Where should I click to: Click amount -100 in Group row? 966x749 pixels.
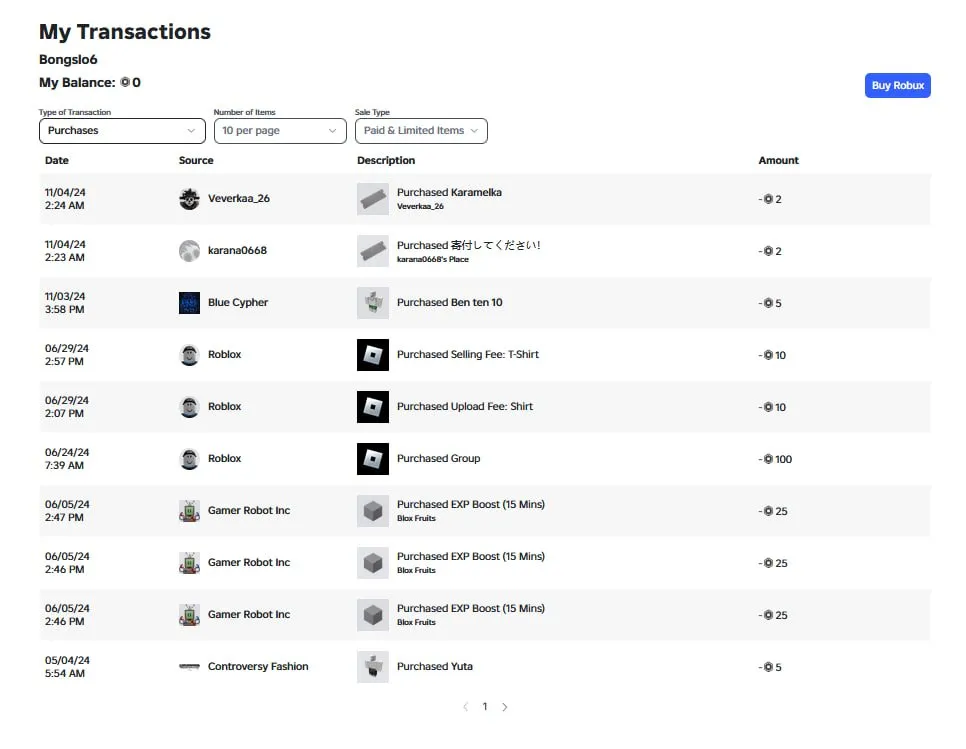coord(775,459)
